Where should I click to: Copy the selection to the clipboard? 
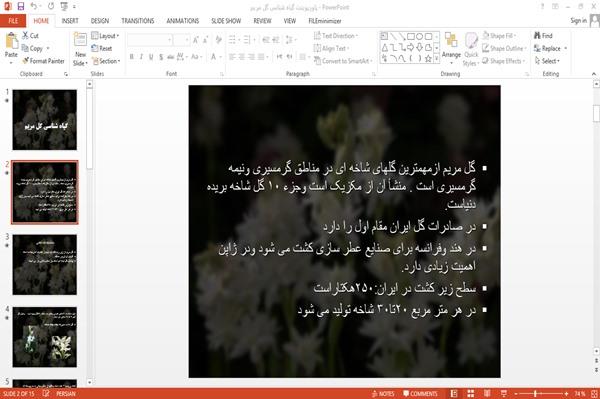point(32,48)
